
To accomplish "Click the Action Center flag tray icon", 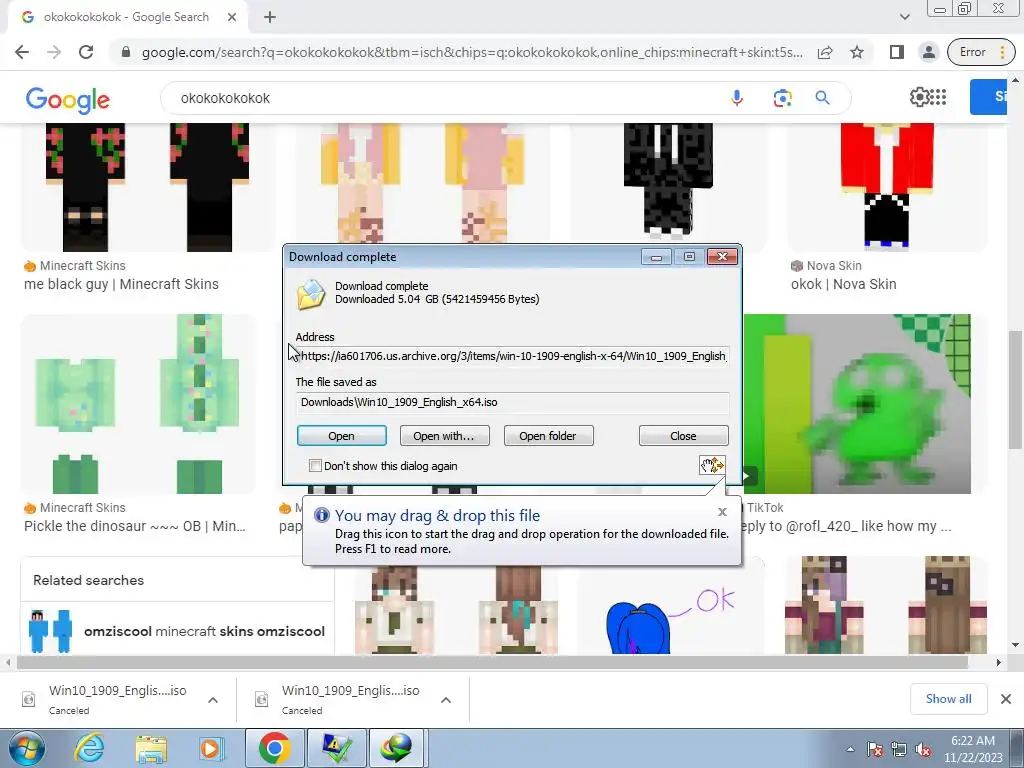I will point(874,749).
